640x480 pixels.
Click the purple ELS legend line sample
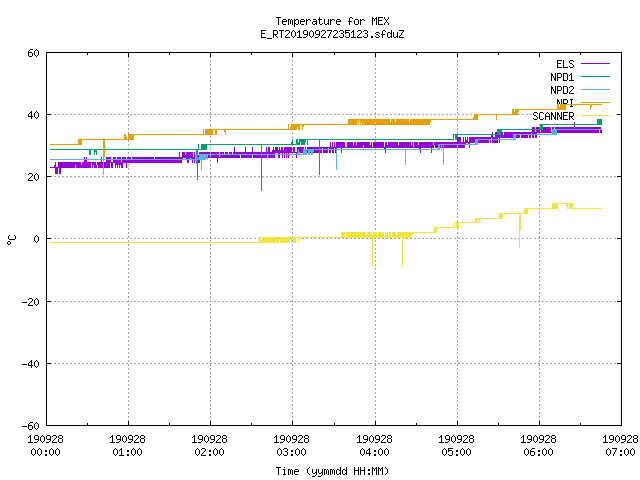pos(595,64)
